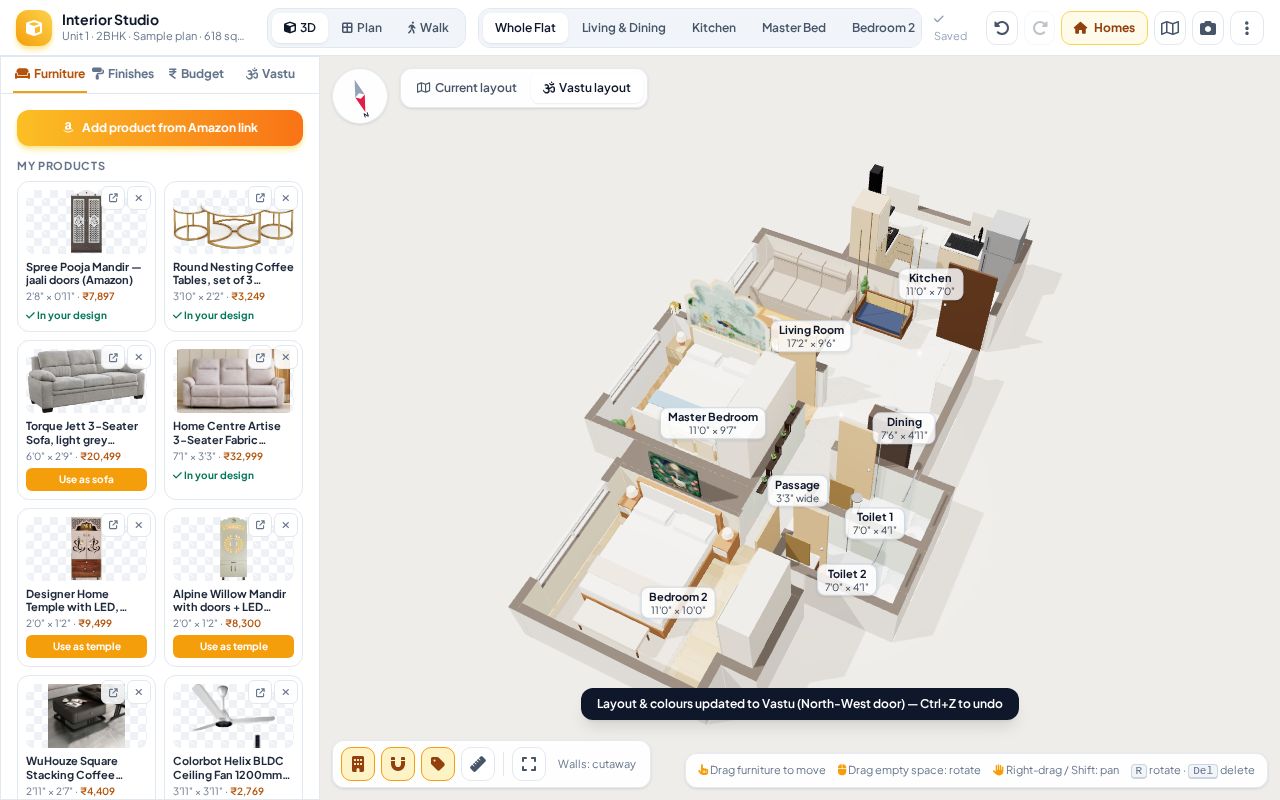The height and width of the screenshot is (800, 1280).
Task: Open WuHouze Square Coffee table external link
Action: (x=113, y=692)
